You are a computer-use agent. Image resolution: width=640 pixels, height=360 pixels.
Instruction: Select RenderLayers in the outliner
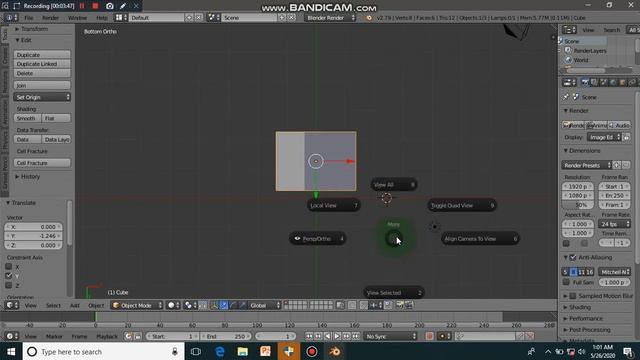tap(589, 51)
